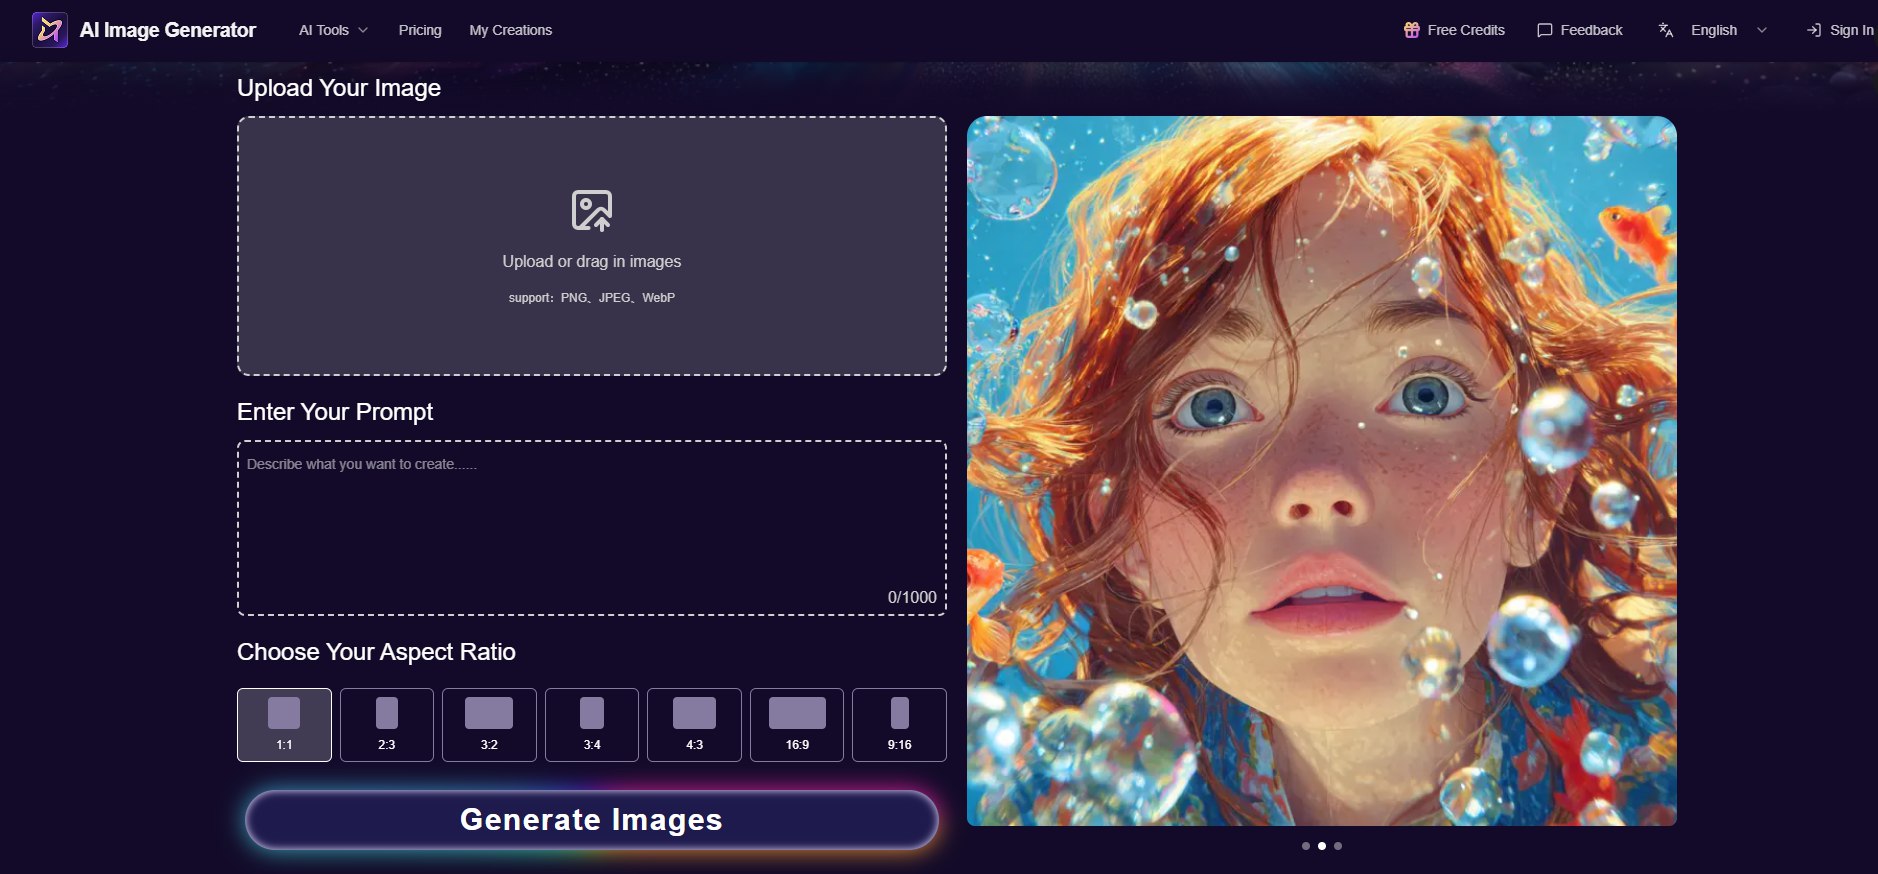
Task: Click the underwater girl preview image
Action: pyautogui.click(x=1321, y=471)
